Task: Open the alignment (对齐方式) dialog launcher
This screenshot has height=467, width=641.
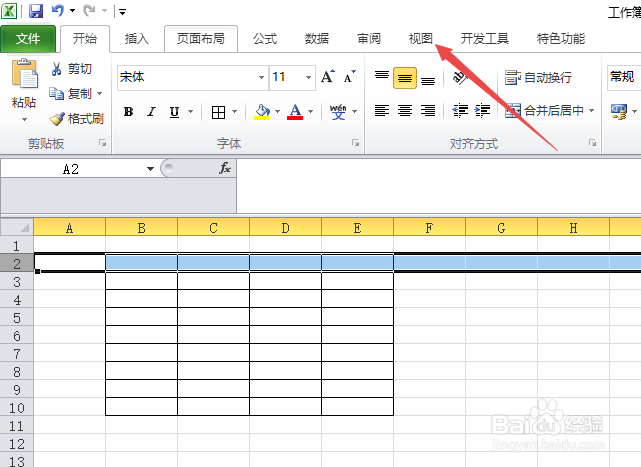Action: [x=592, y=143]
